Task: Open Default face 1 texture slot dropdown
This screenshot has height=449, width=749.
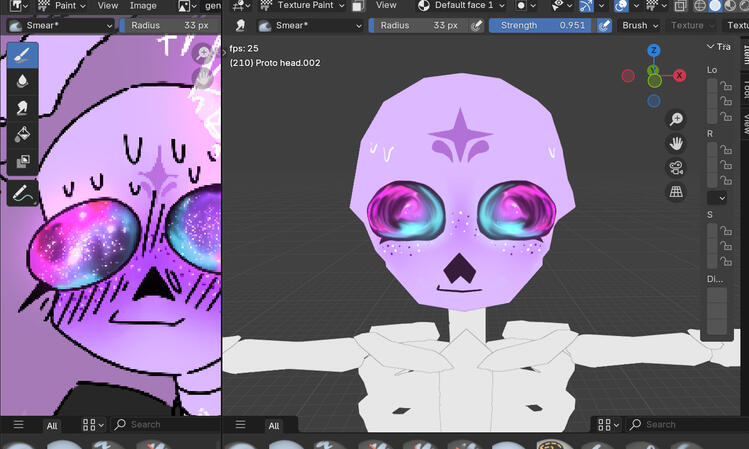Action: [x=461, y=5]
